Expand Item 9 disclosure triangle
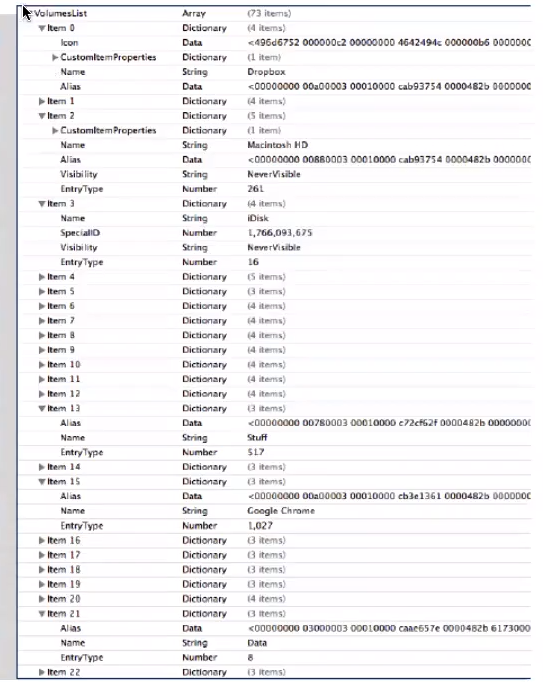The width and height of the screenshot is (543, 682). 42,350
